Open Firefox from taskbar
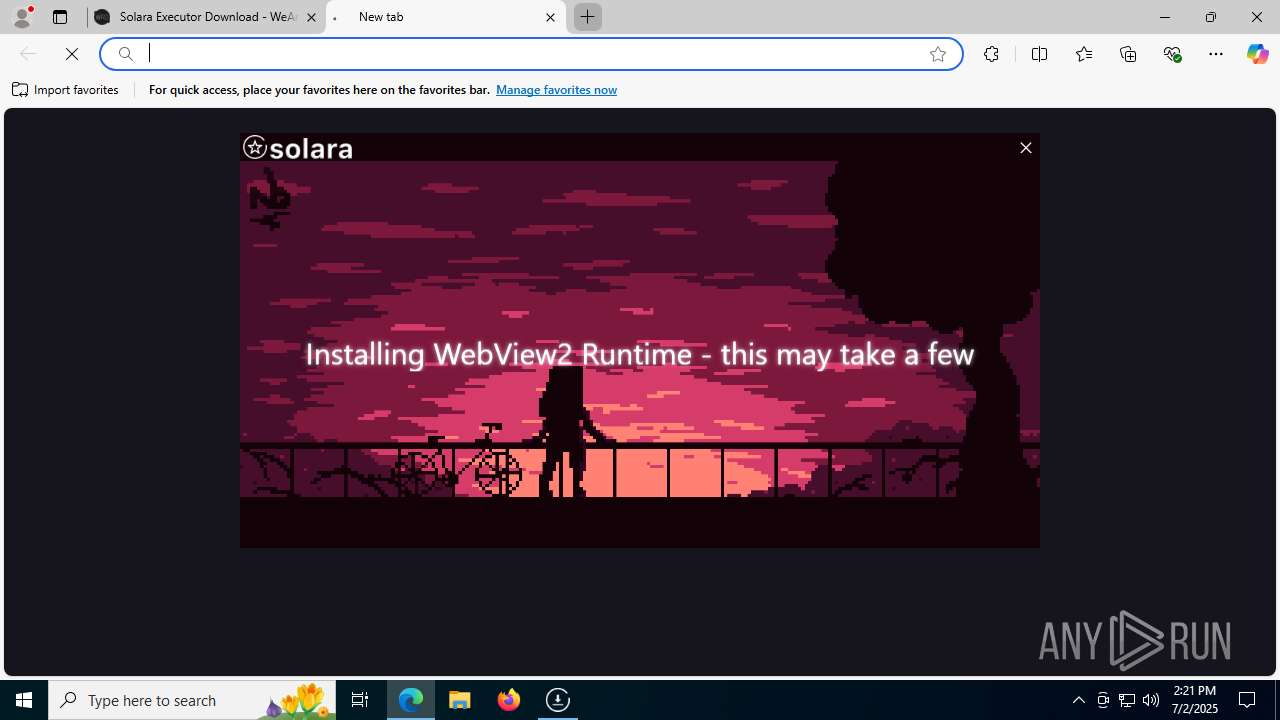 coord(509,700)
